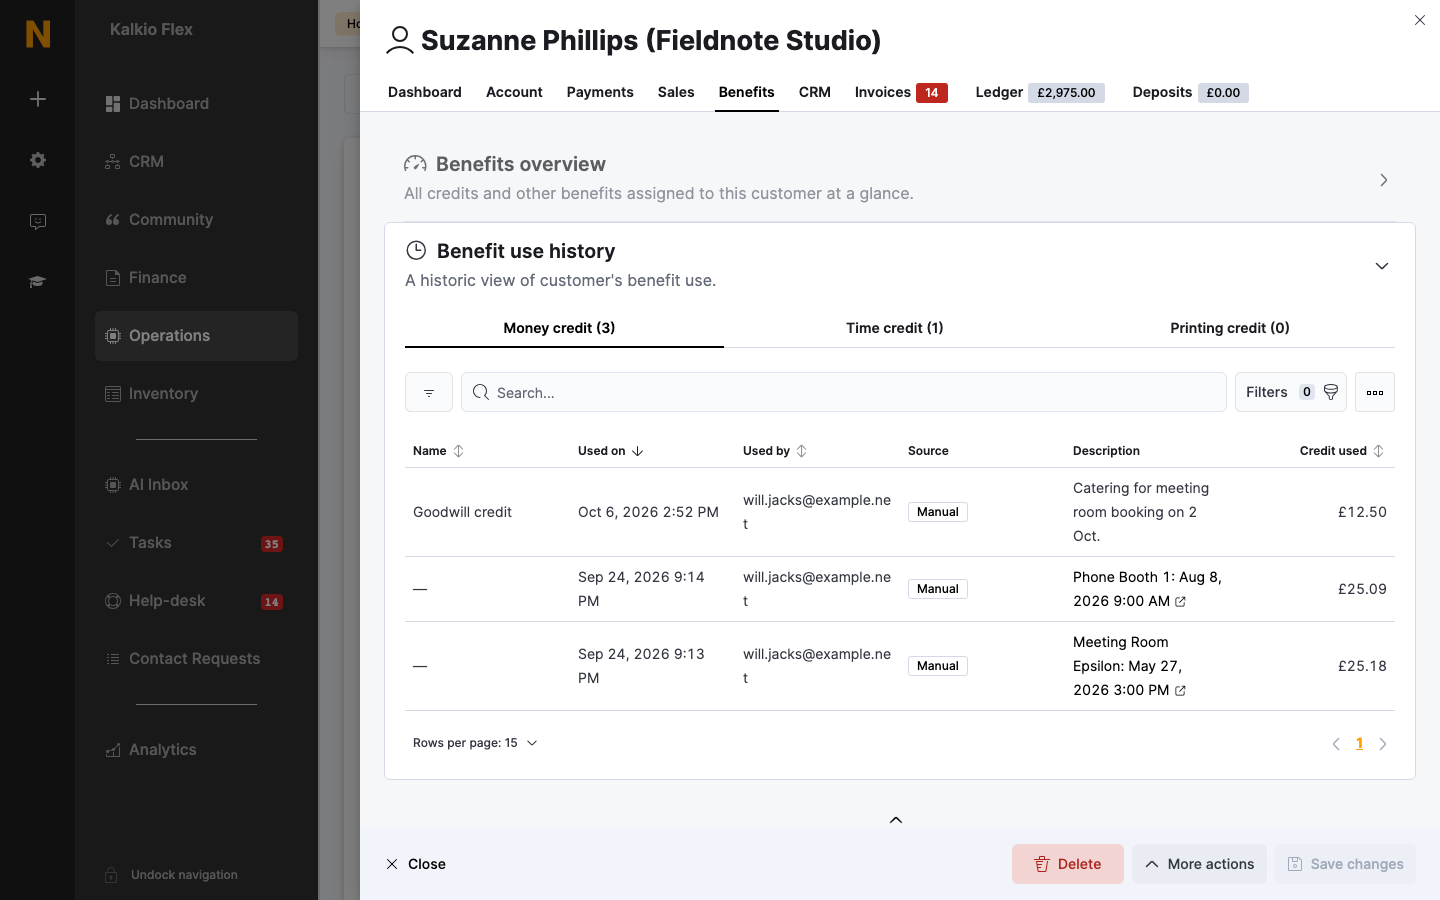The height and width of the screenshot is (900, 1440).
Task: Go to the next page arrow
Action: click(x=1383, y=744)
